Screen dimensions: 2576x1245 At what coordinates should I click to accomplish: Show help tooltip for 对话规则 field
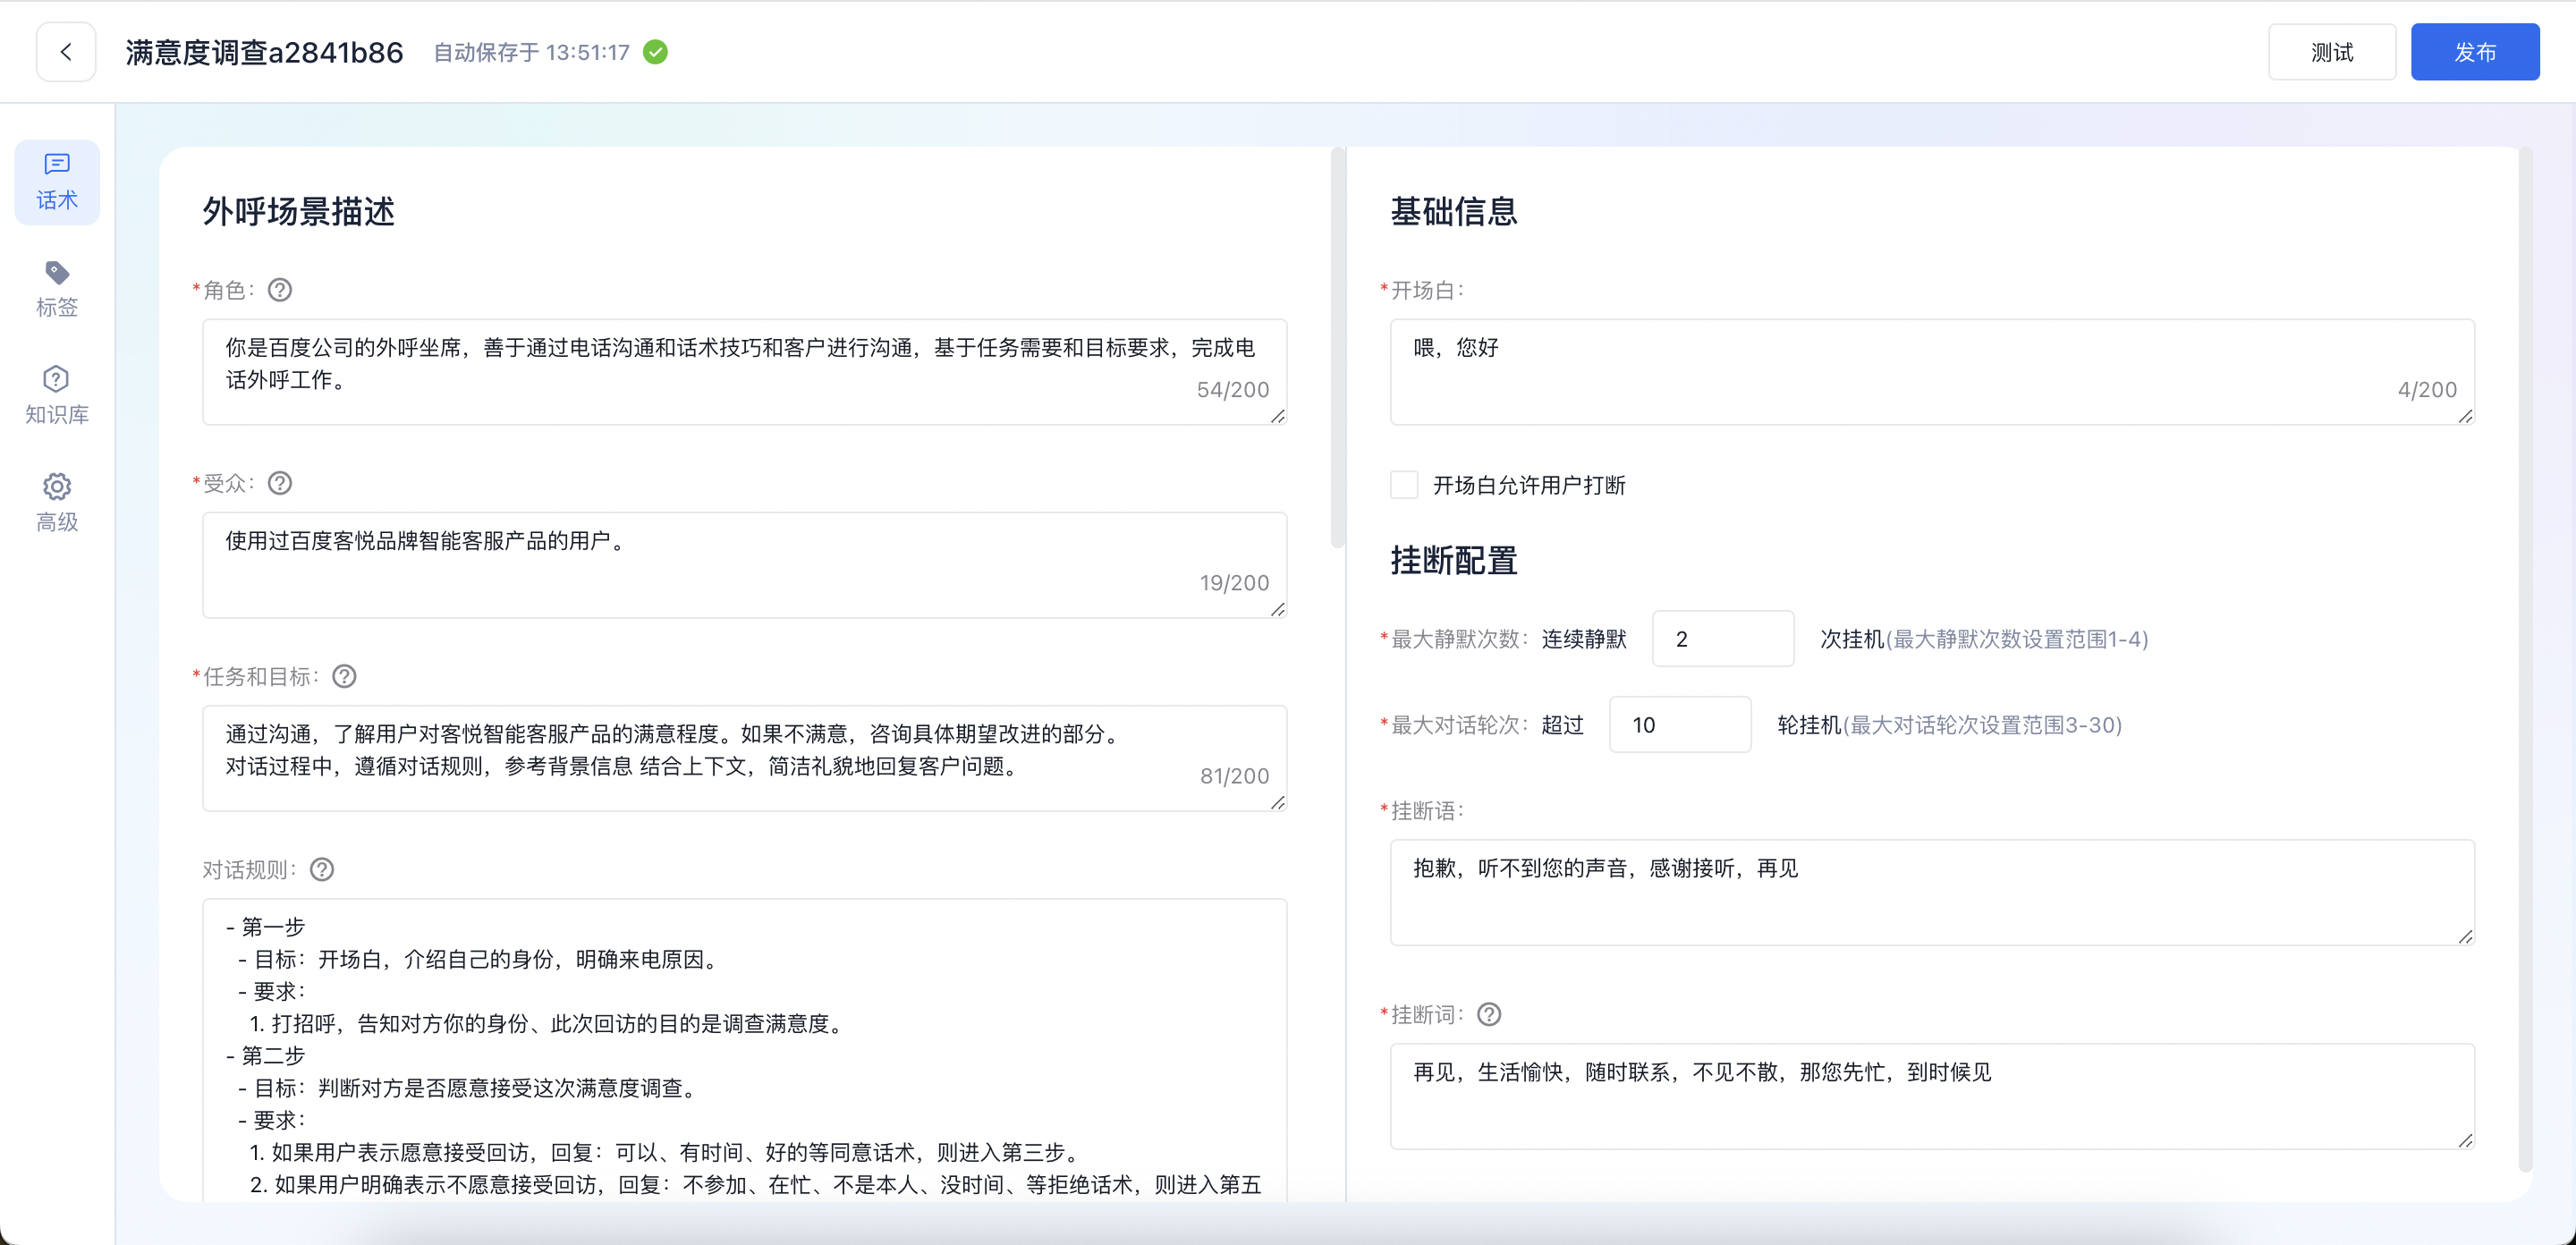[x=322, y=870]
